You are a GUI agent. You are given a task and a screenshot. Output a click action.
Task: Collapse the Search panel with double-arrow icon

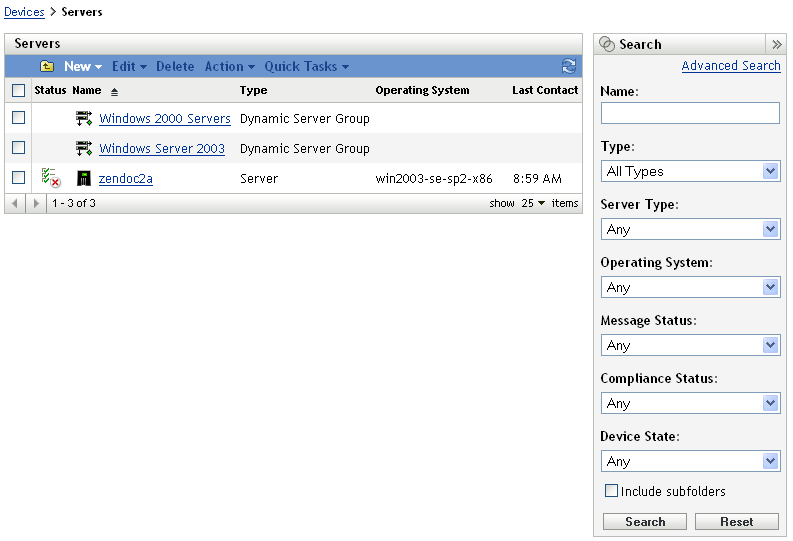777,45
